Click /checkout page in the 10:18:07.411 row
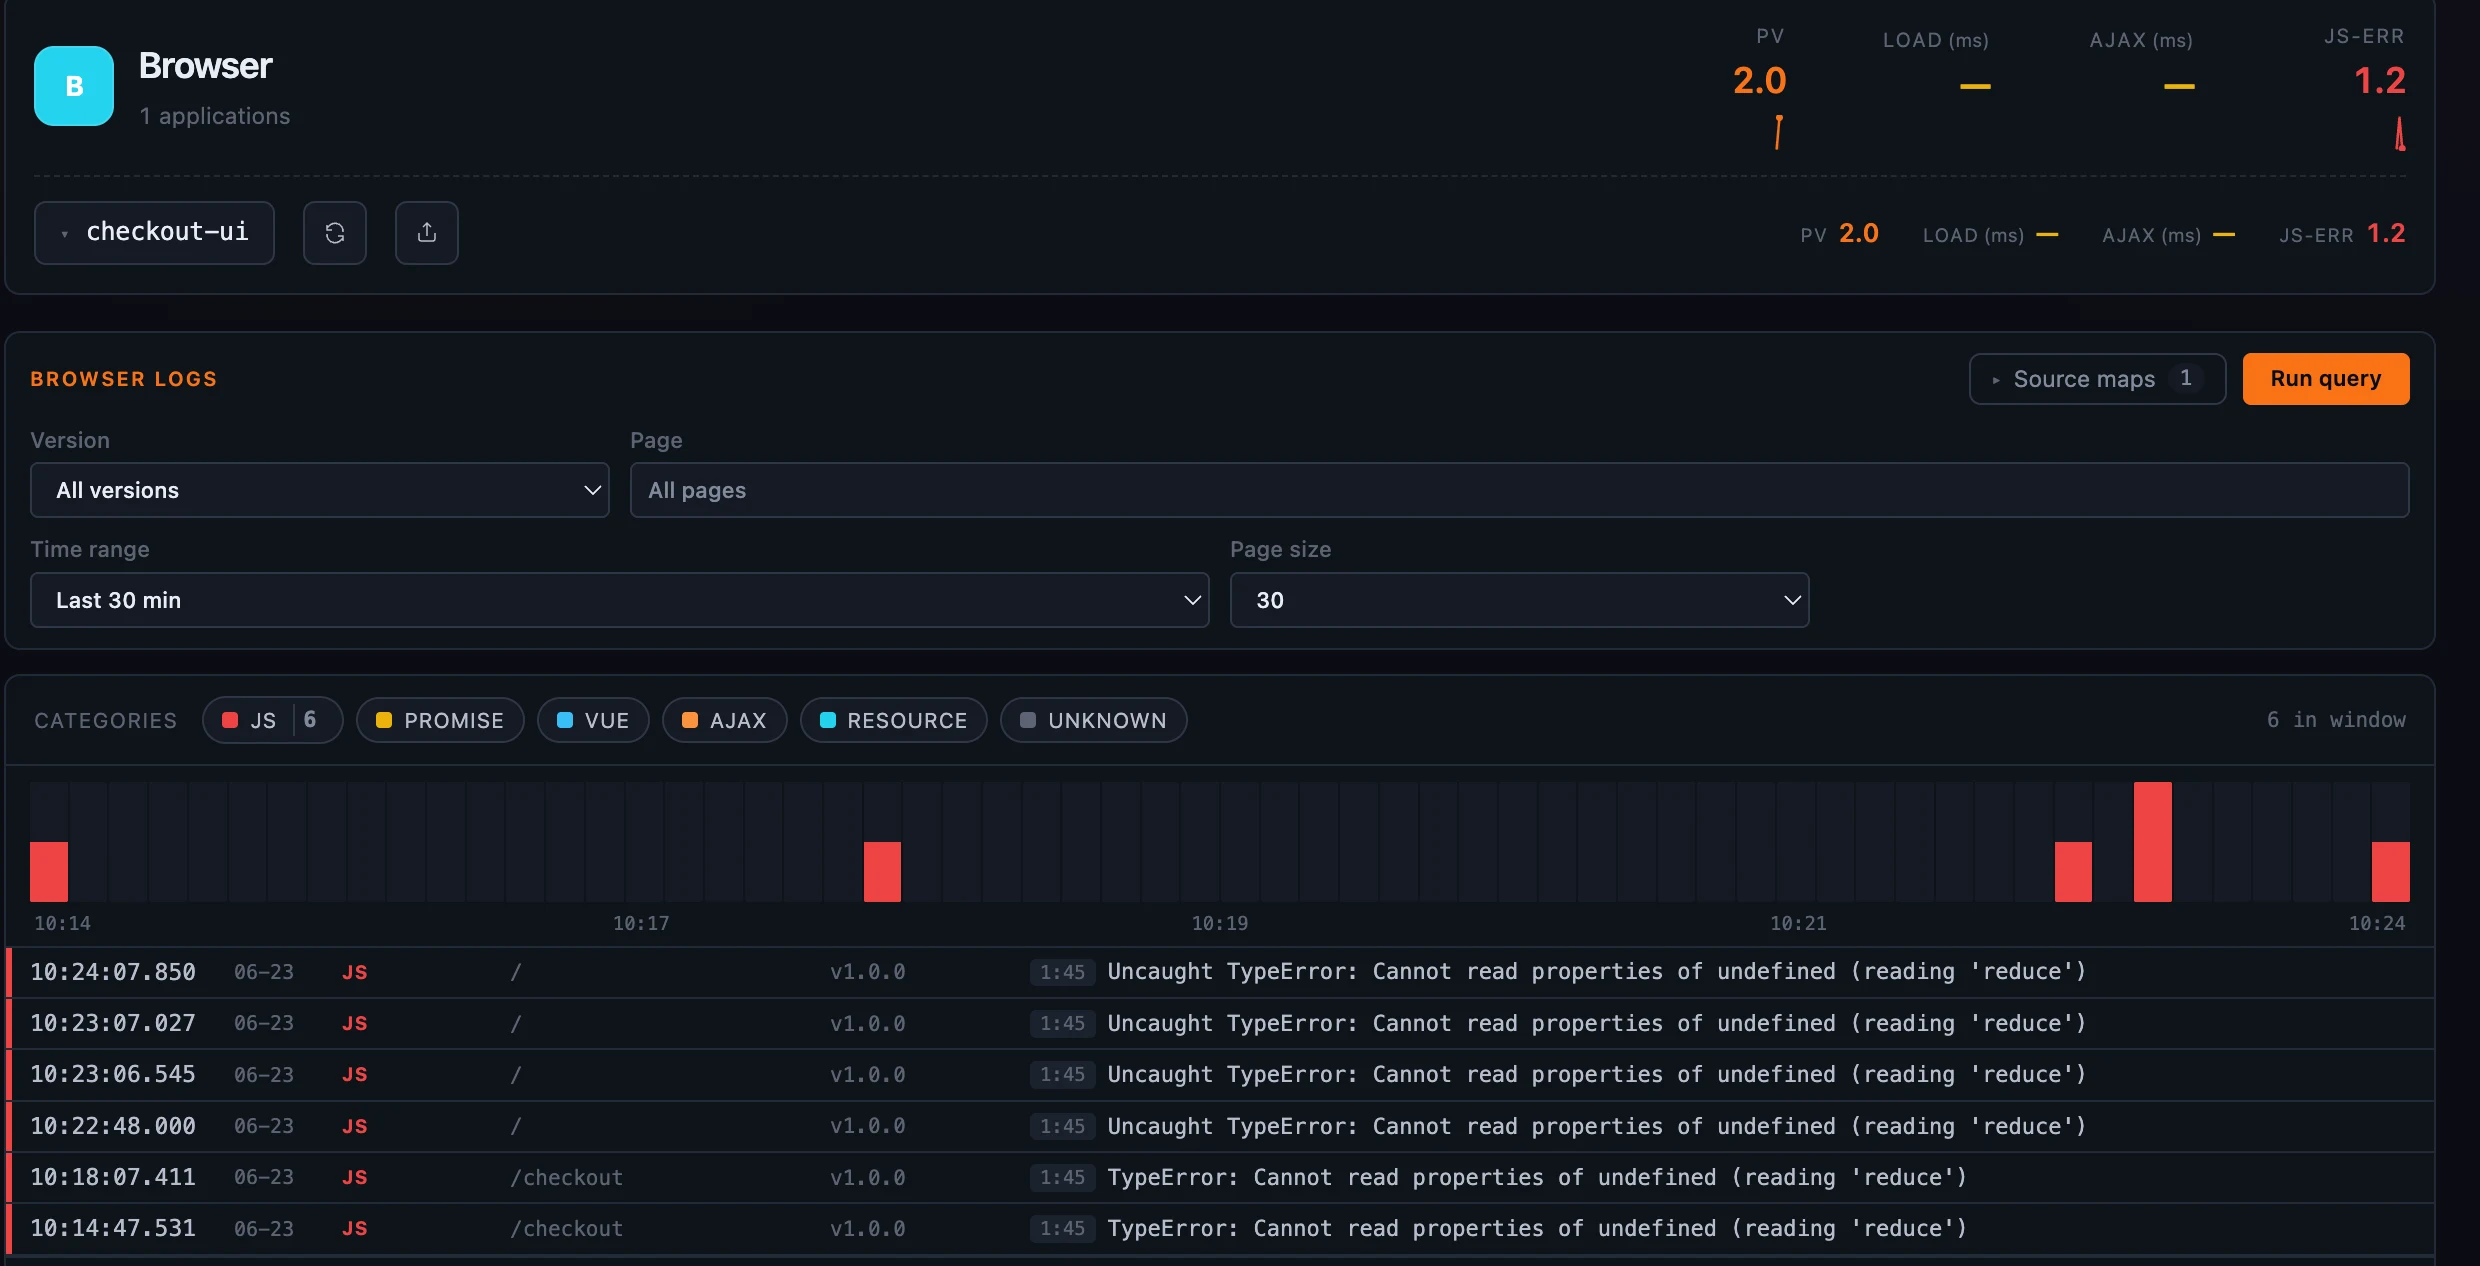 [x=567, y=1178]
